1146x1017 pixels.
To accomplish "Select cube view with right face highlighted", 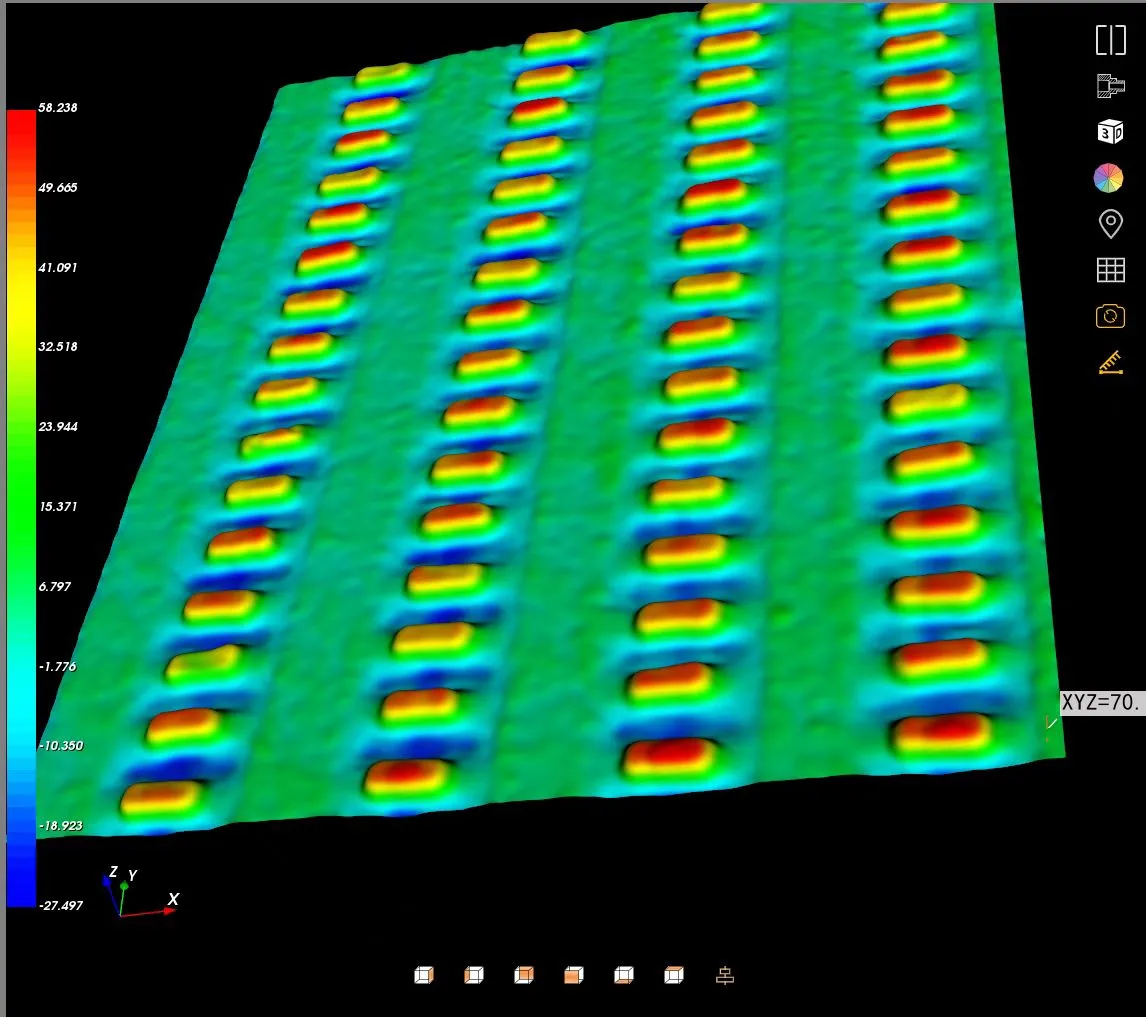I will (x=424, y=975).
